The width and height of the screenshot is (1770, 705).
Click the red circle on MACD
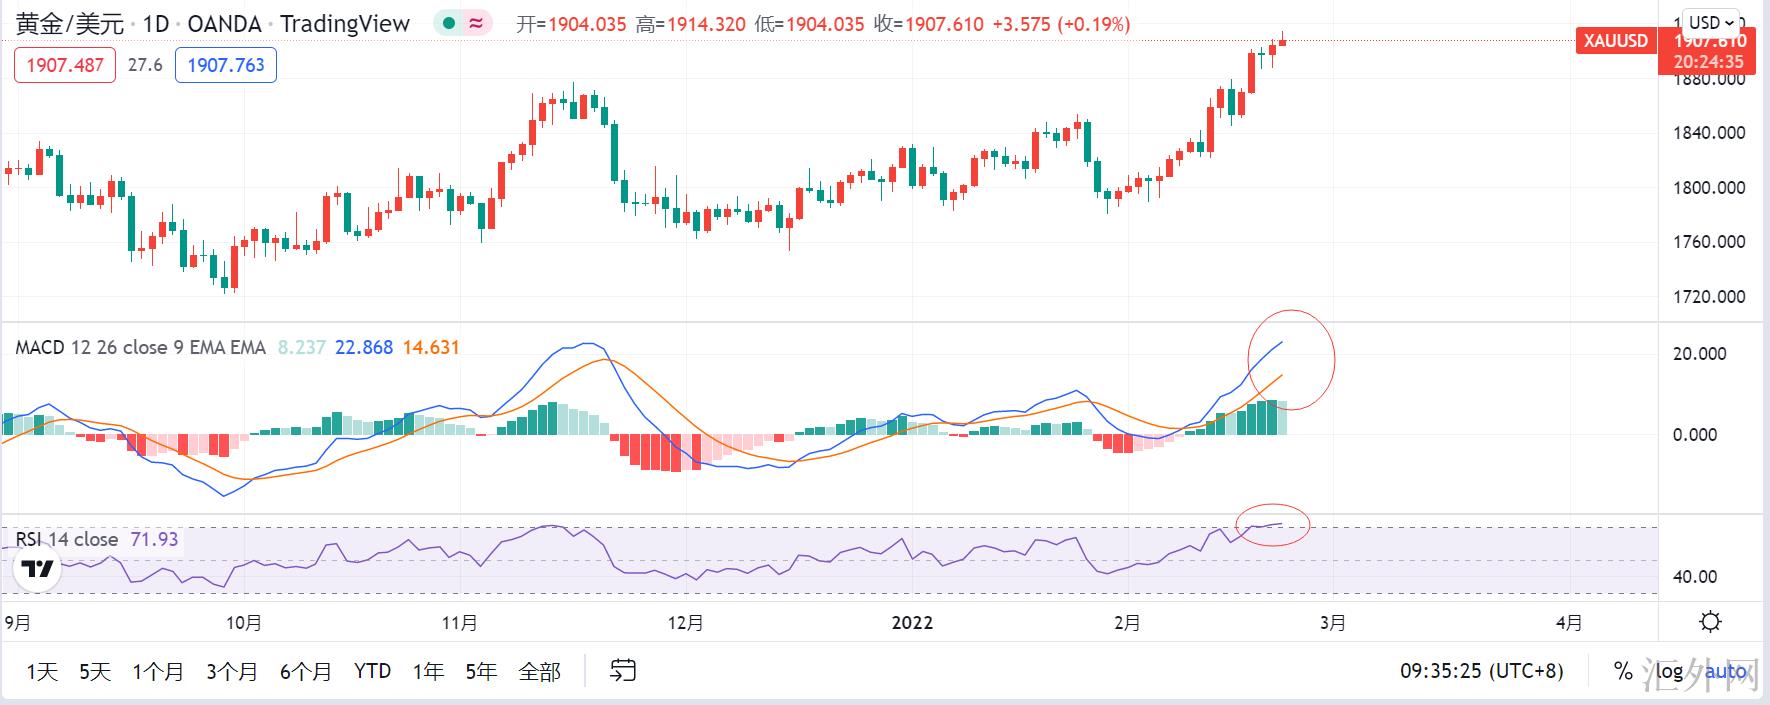tap(1290, 355)
